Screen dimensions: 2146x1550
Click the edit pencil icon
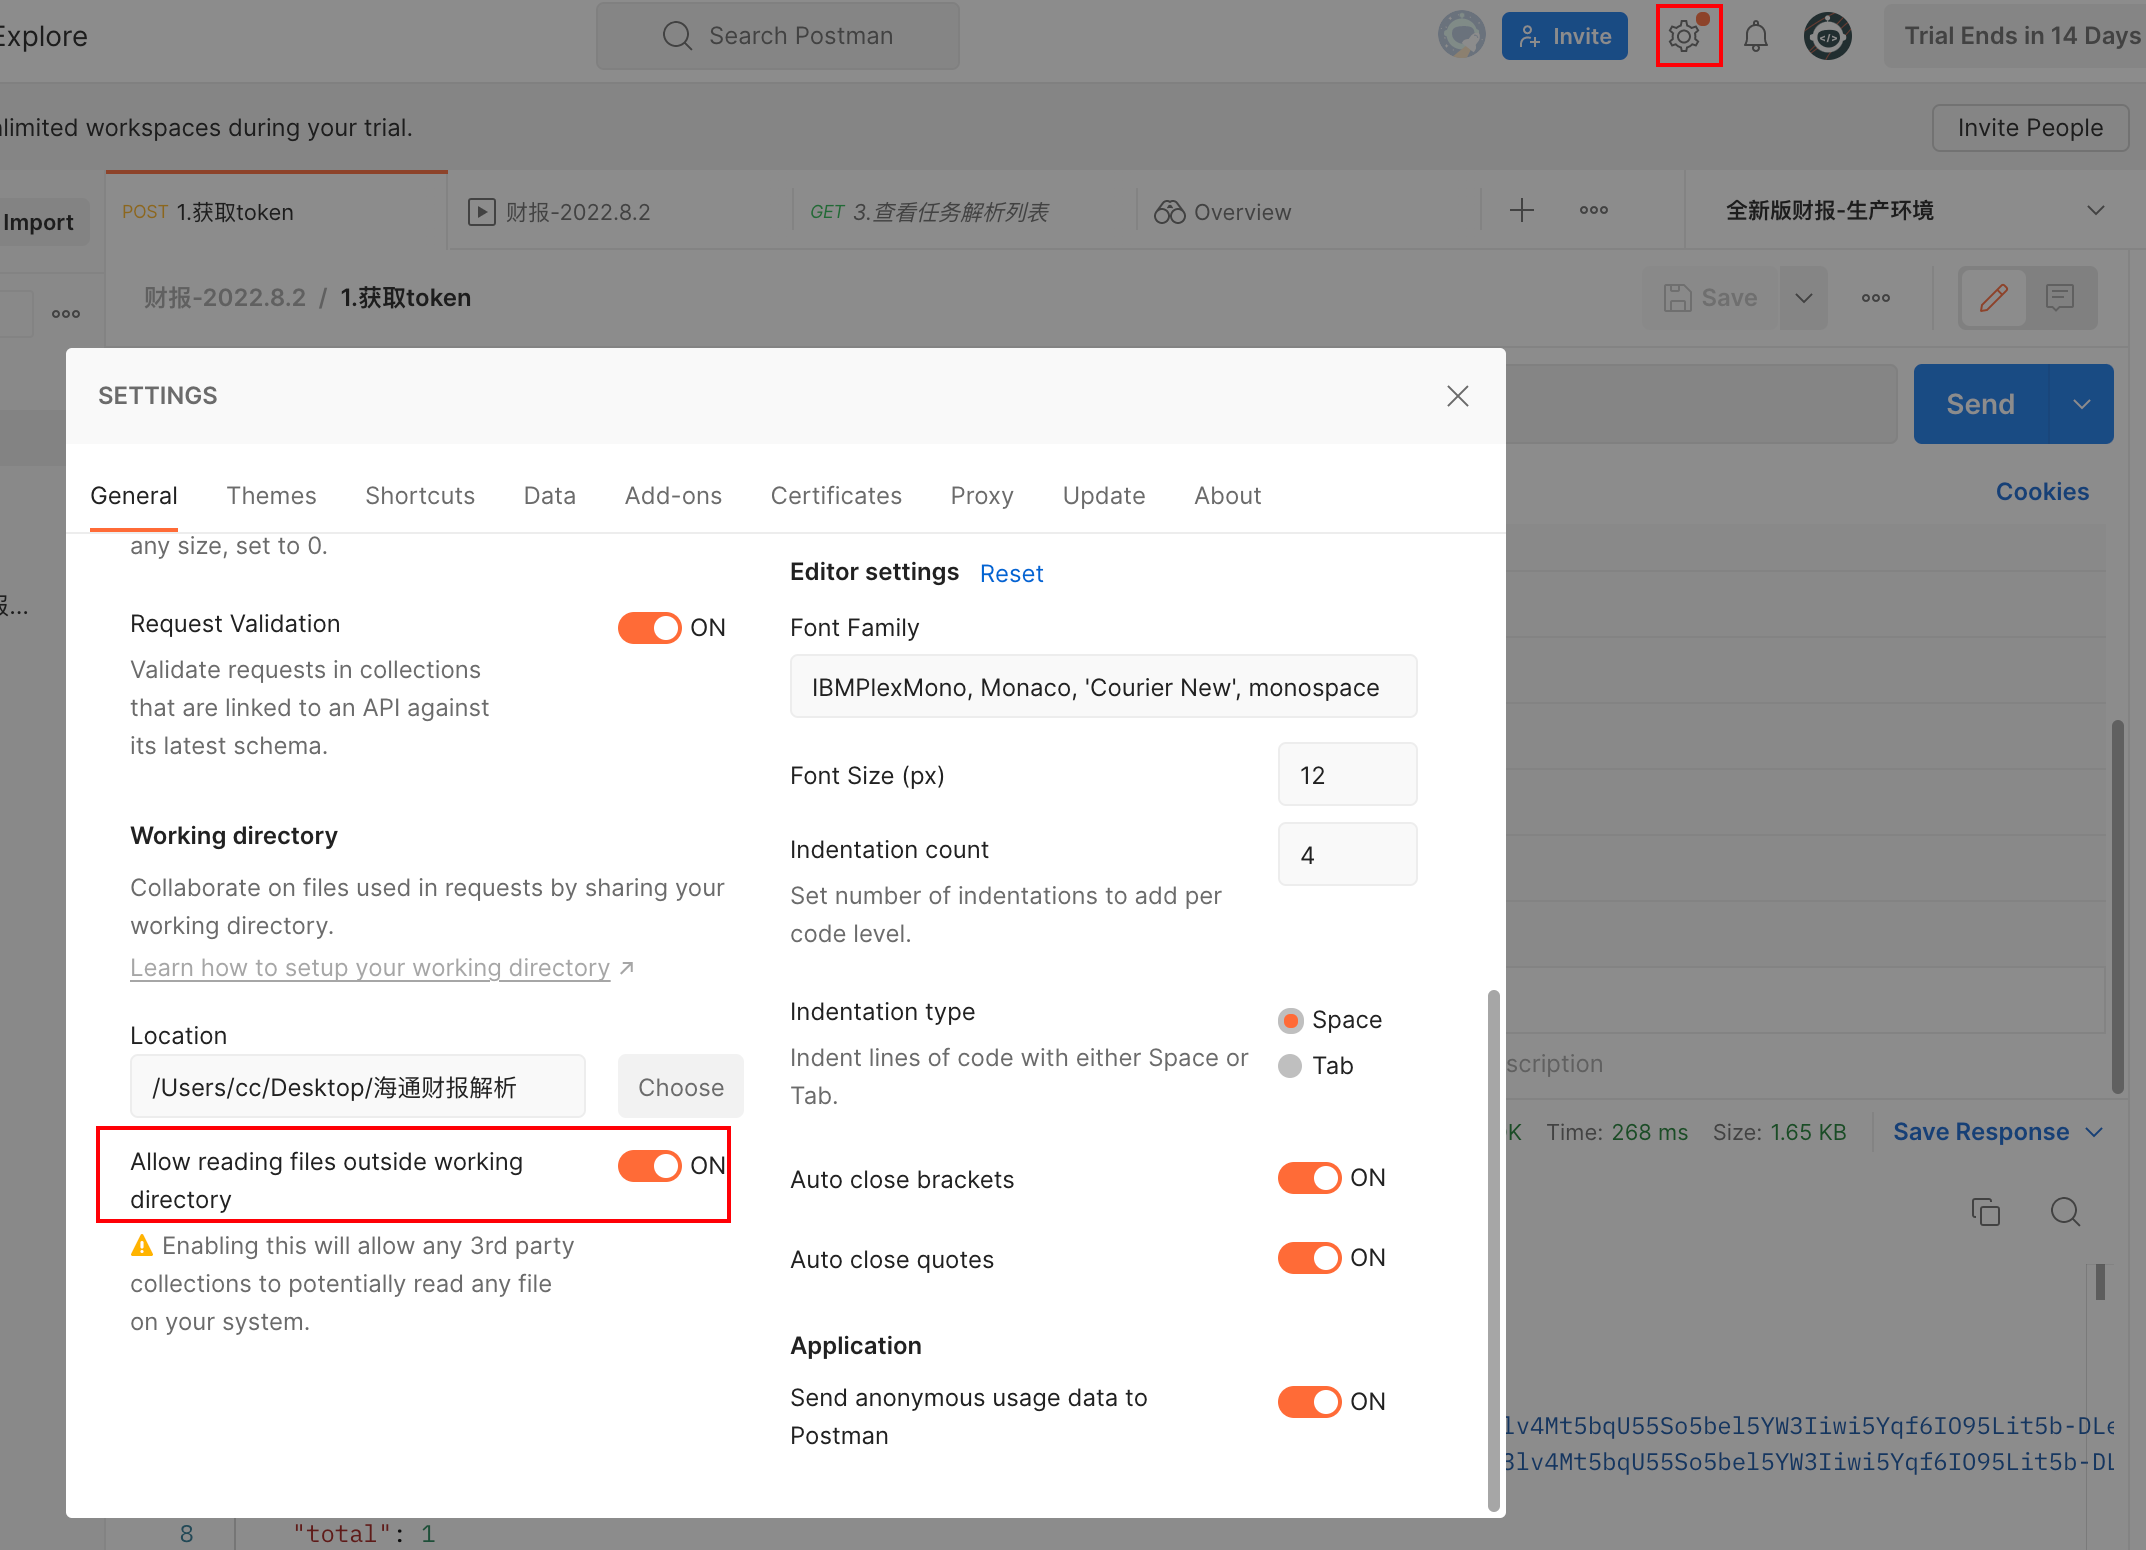click(1993, 297)
